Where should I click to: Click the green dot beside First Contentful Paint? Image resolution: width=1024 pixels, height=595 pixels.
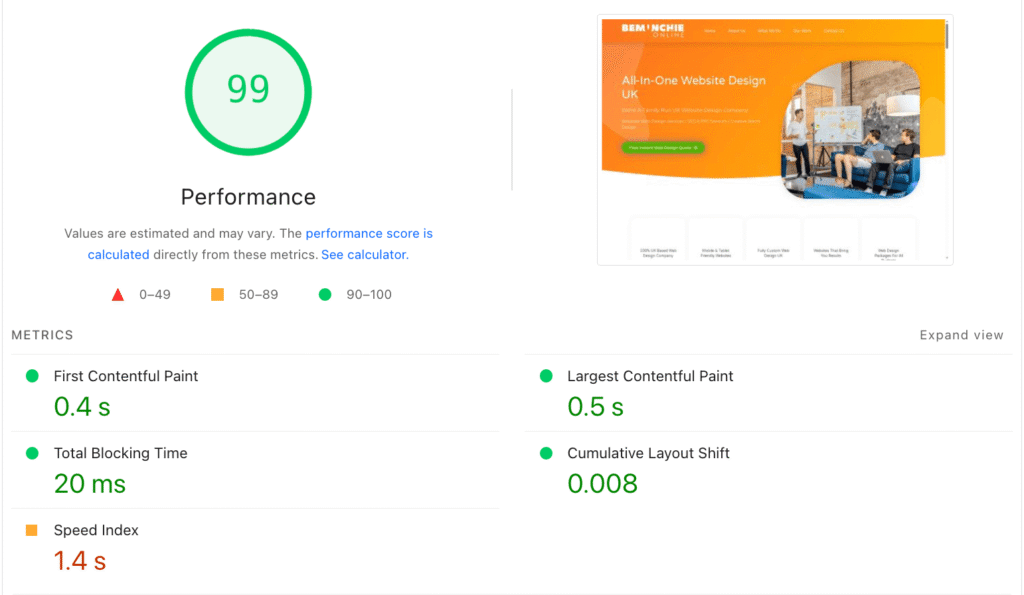(32, 376)
